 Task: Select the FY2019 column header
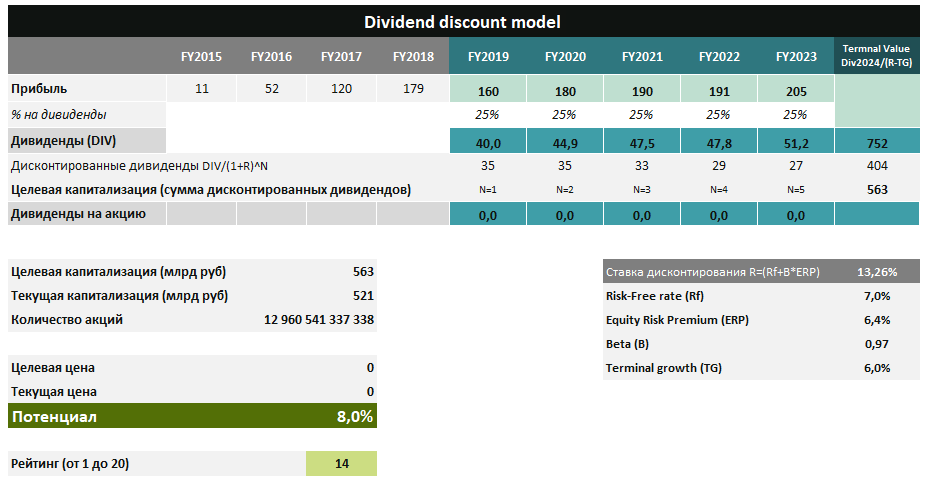[488, 57]
